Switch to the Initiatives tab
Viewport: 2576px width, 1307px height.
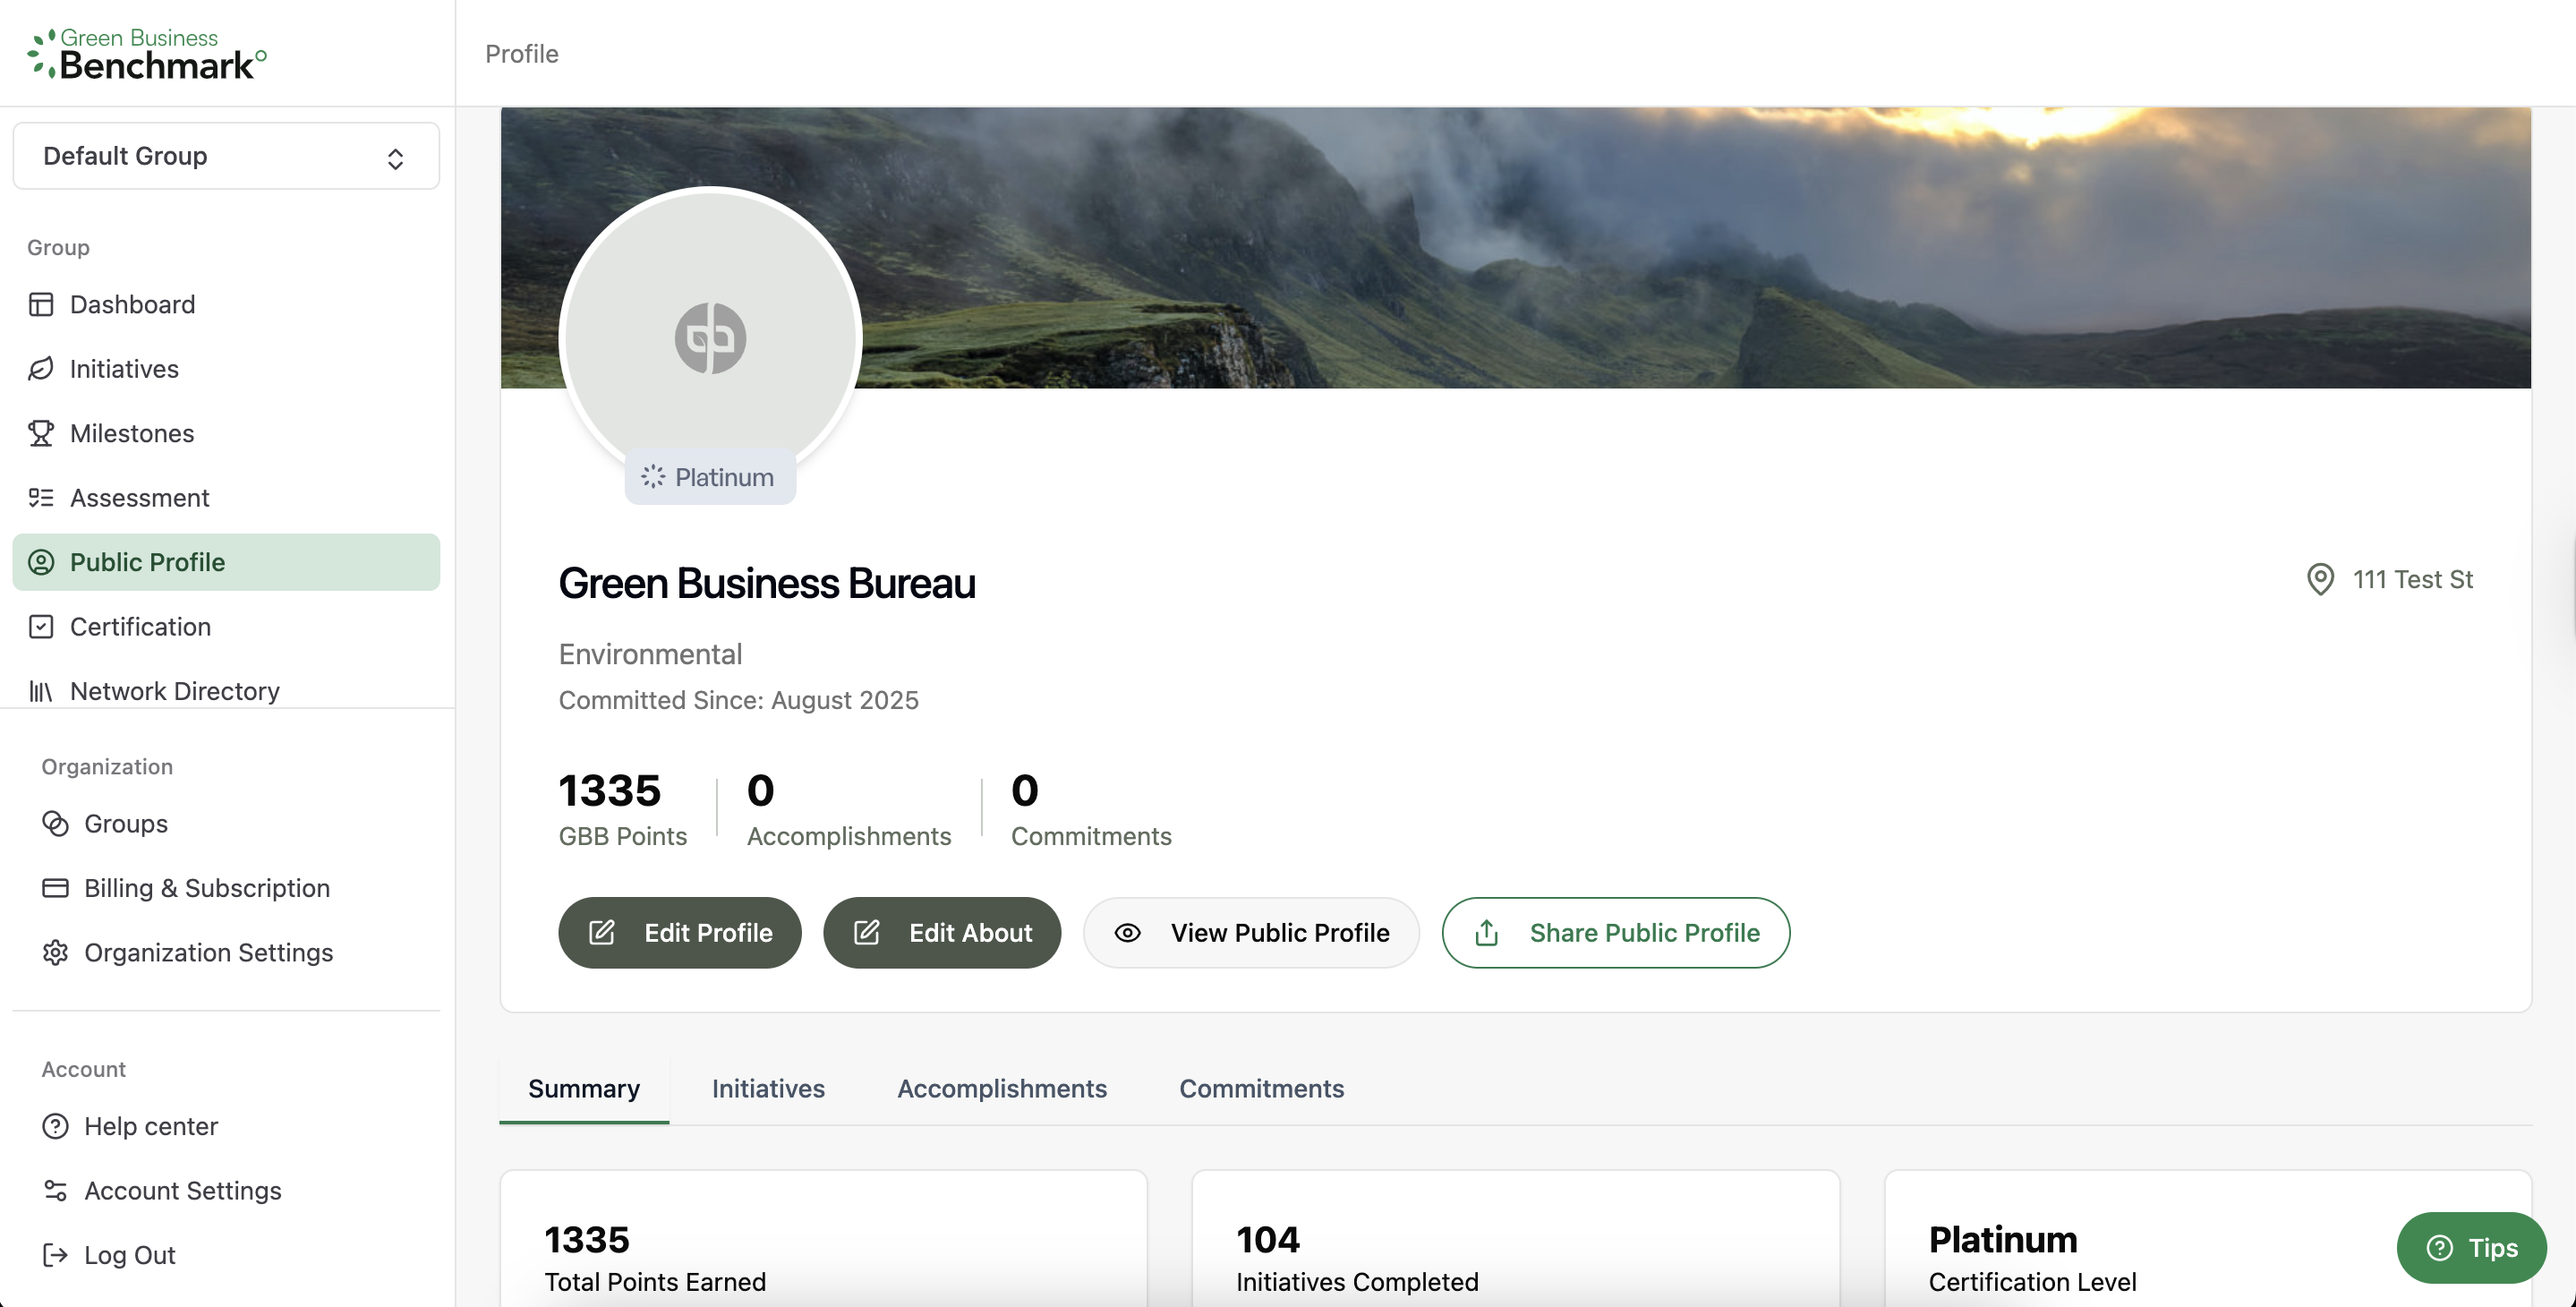click(x=767, y=1089)
